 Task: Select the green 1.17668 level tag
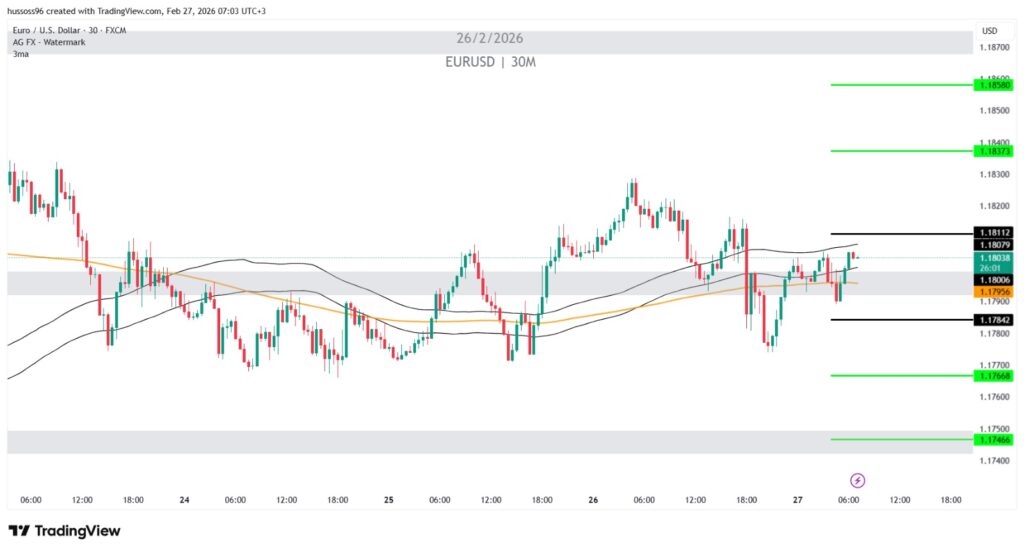click(996, 376)
